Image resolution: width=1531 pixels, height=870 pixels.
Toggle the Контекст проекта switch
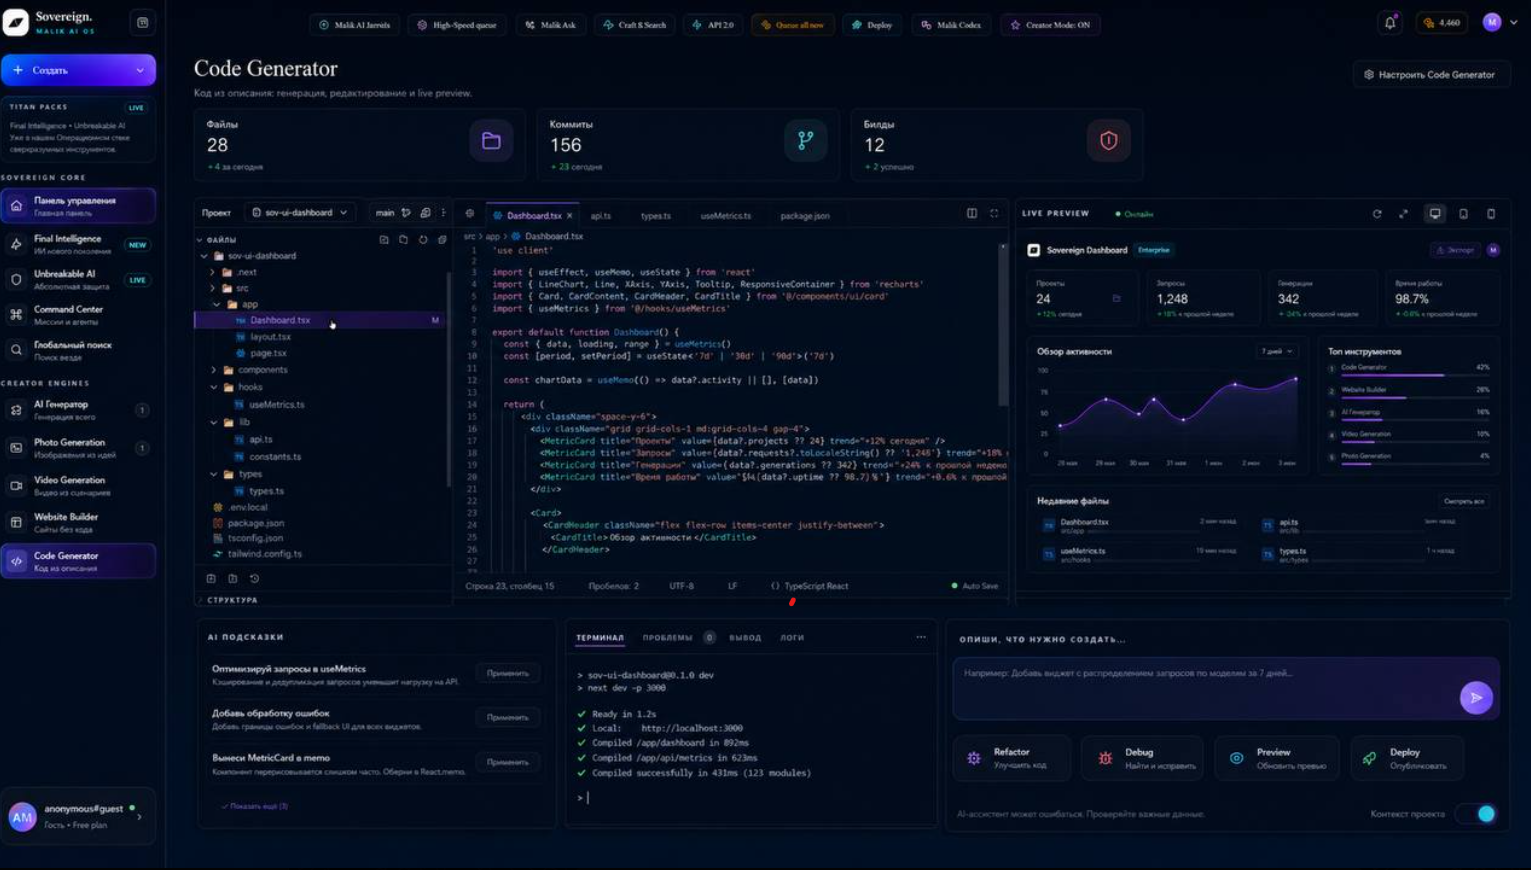click(x=1476, y=814)
